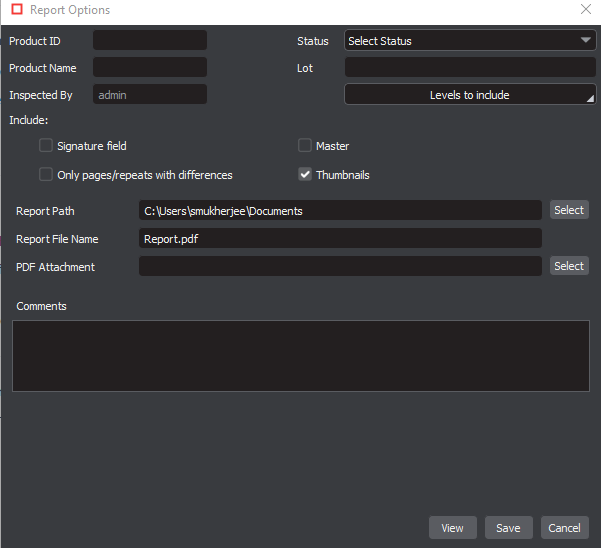
Task: Click the PDF Attachment input field
Action: (340, 266)
